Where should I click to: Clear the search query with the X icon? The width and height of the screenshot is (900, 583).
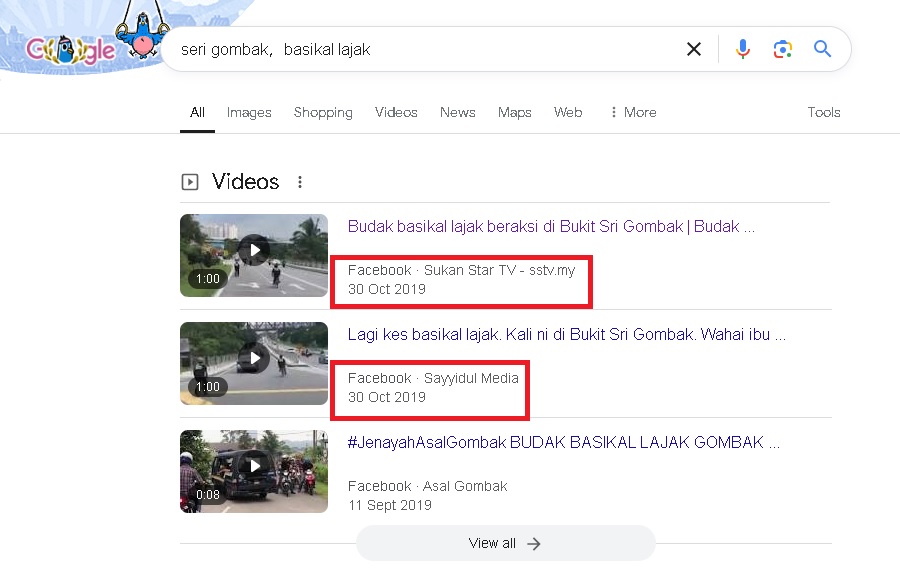coord(694,48)
